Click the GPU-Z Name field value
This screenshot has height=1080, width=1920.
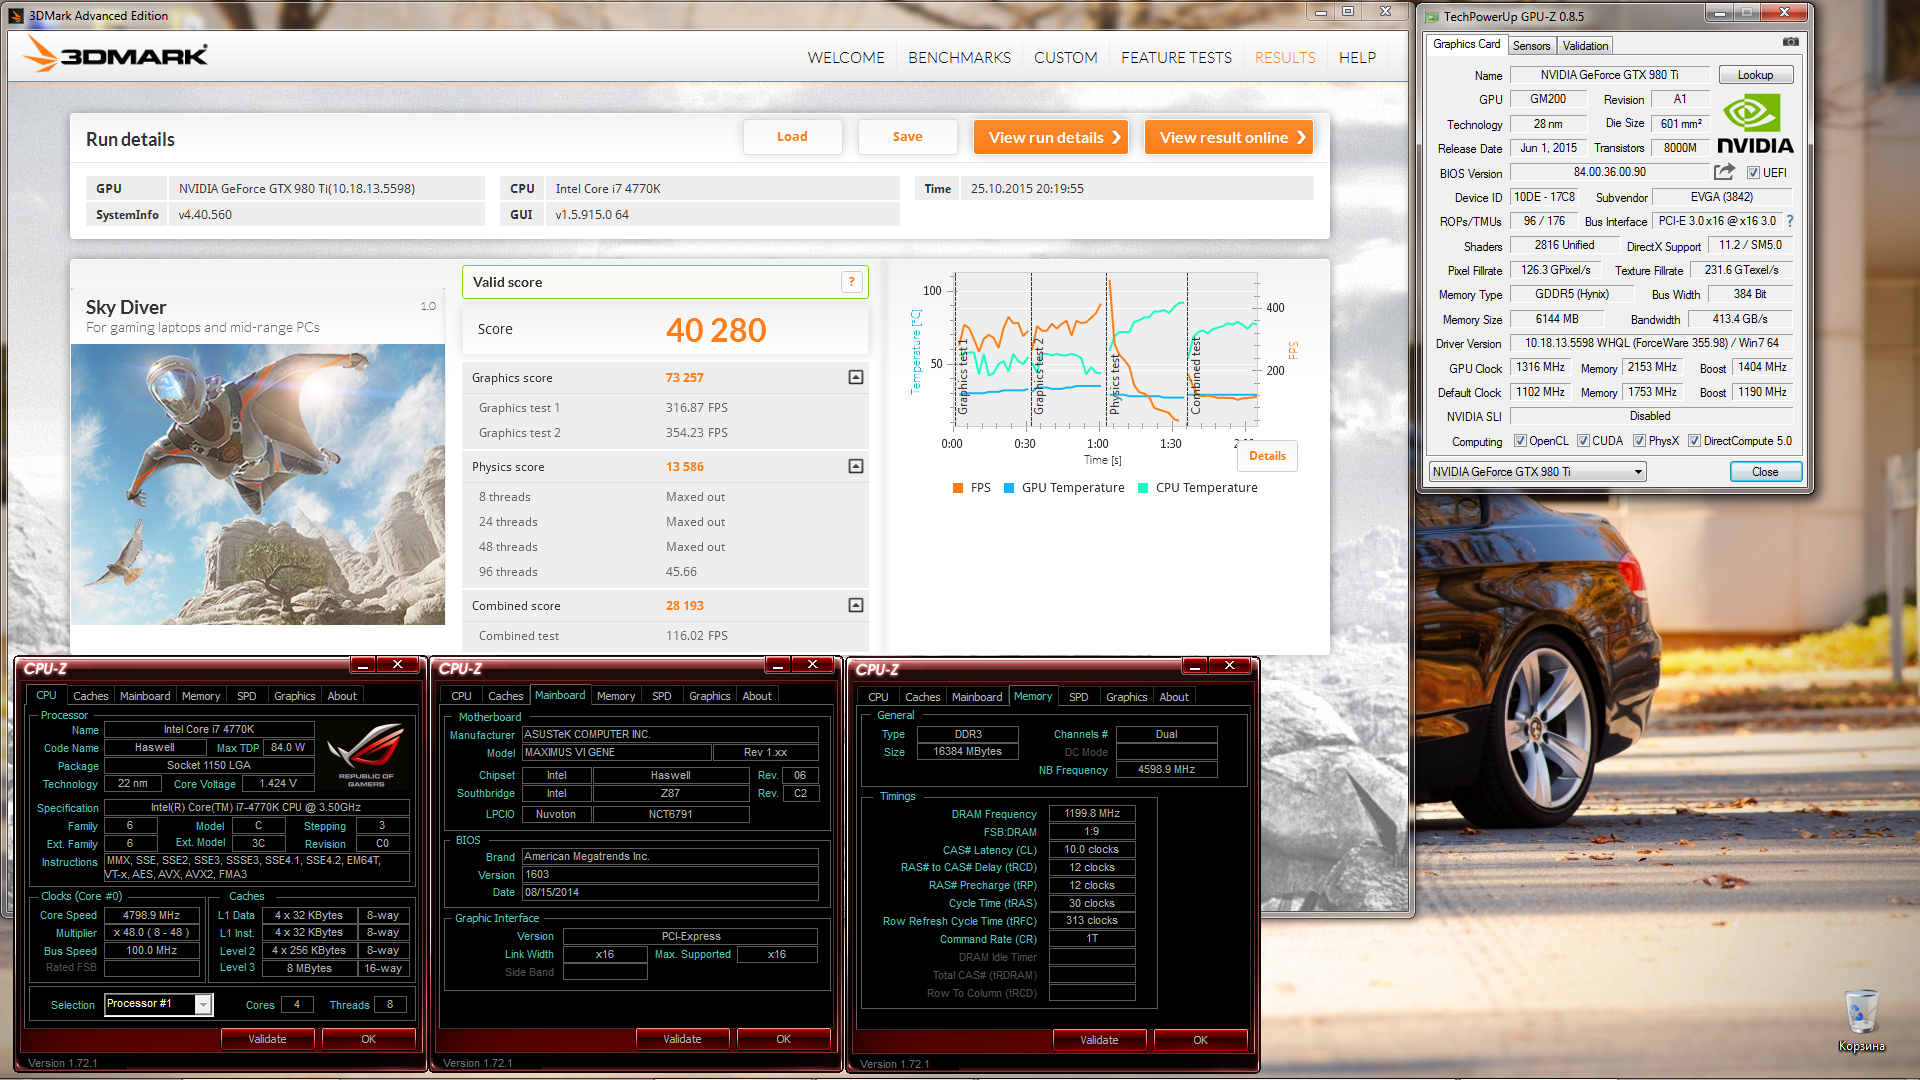1609,75
